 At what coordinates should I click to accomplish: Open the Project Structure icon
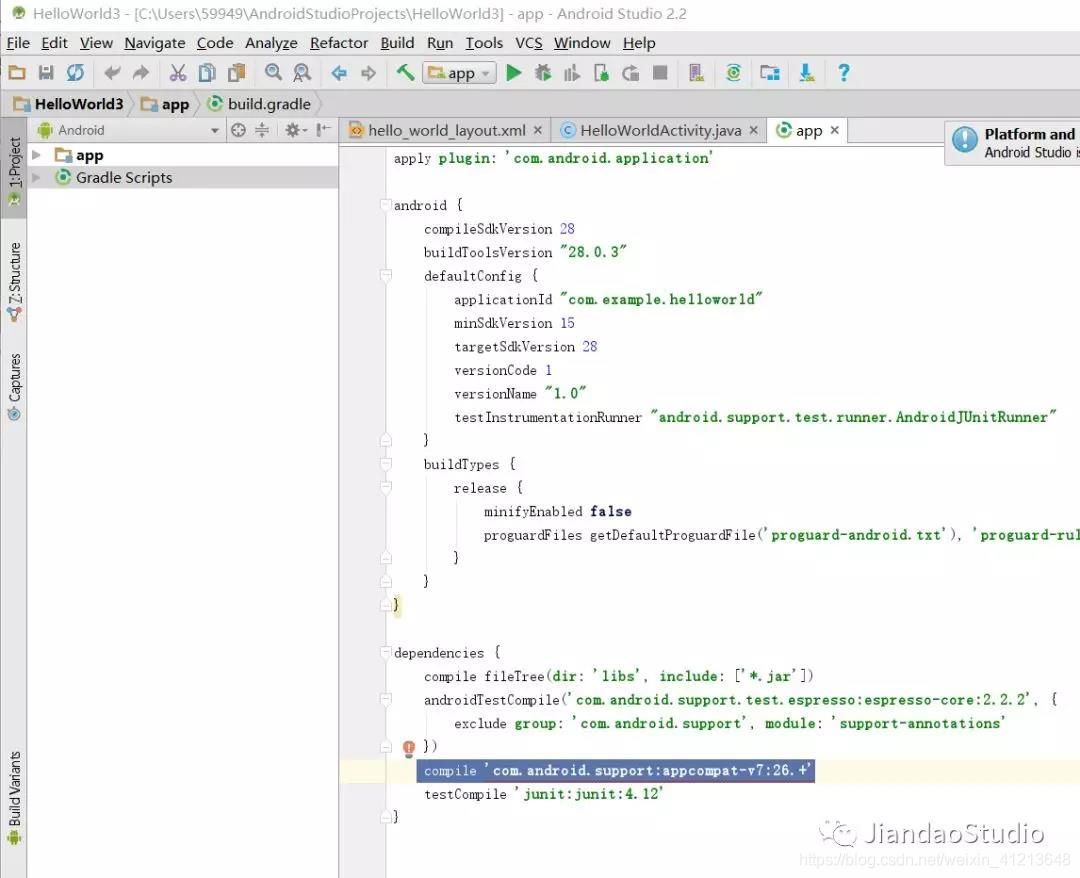click(x=769, y=72)
